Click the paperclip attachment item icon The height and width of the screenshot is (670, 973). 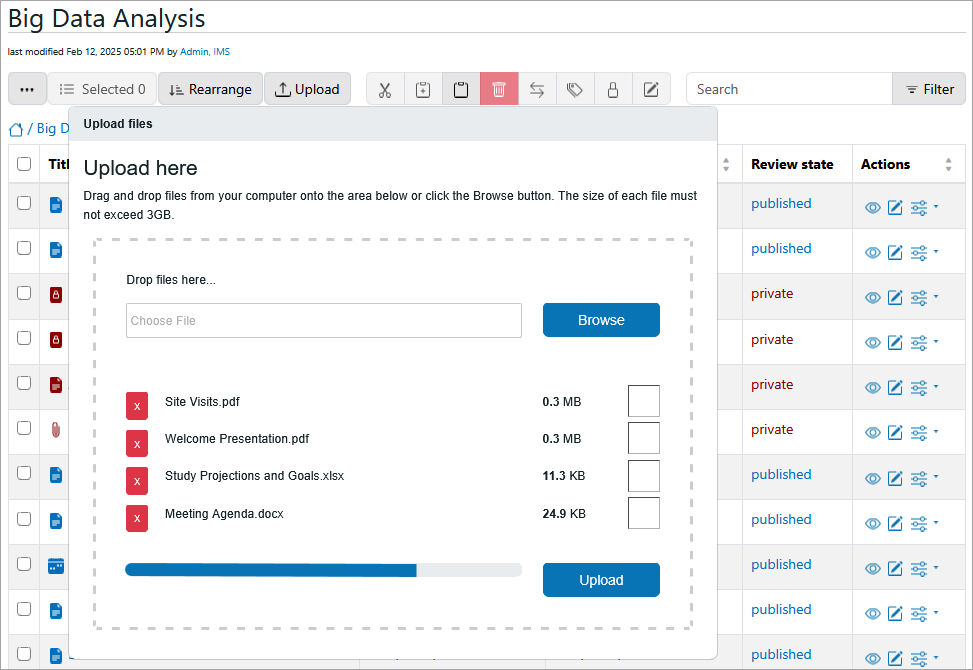click(x=56, y=429)
